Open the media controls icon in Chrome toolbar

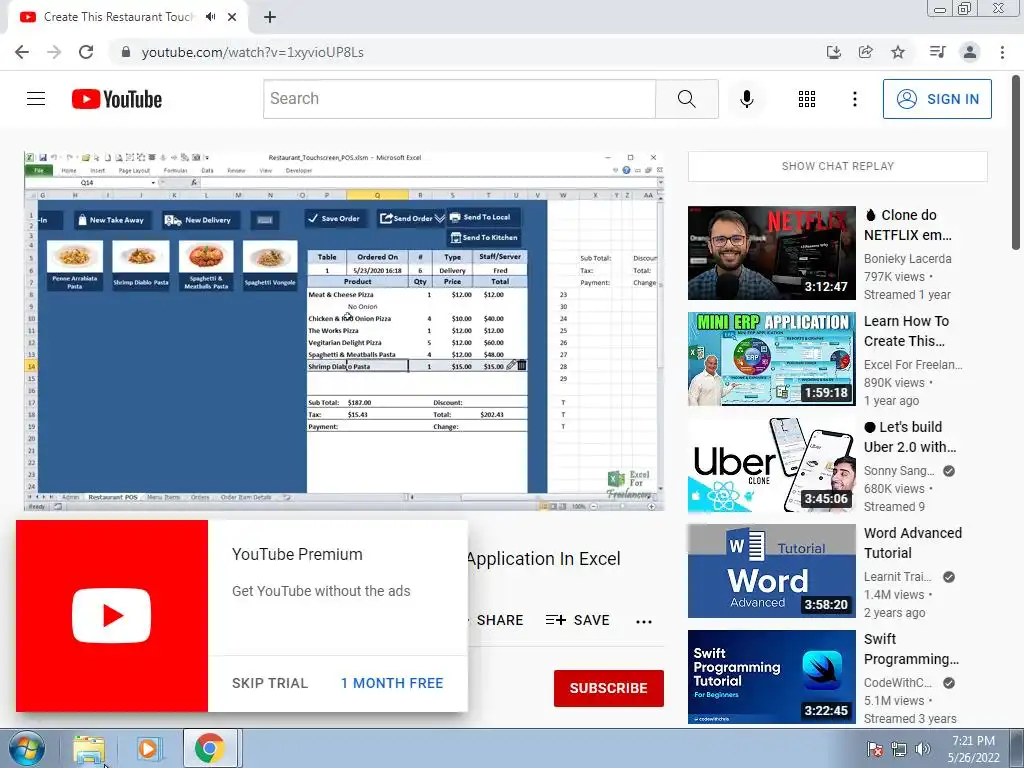pos(937,52)
